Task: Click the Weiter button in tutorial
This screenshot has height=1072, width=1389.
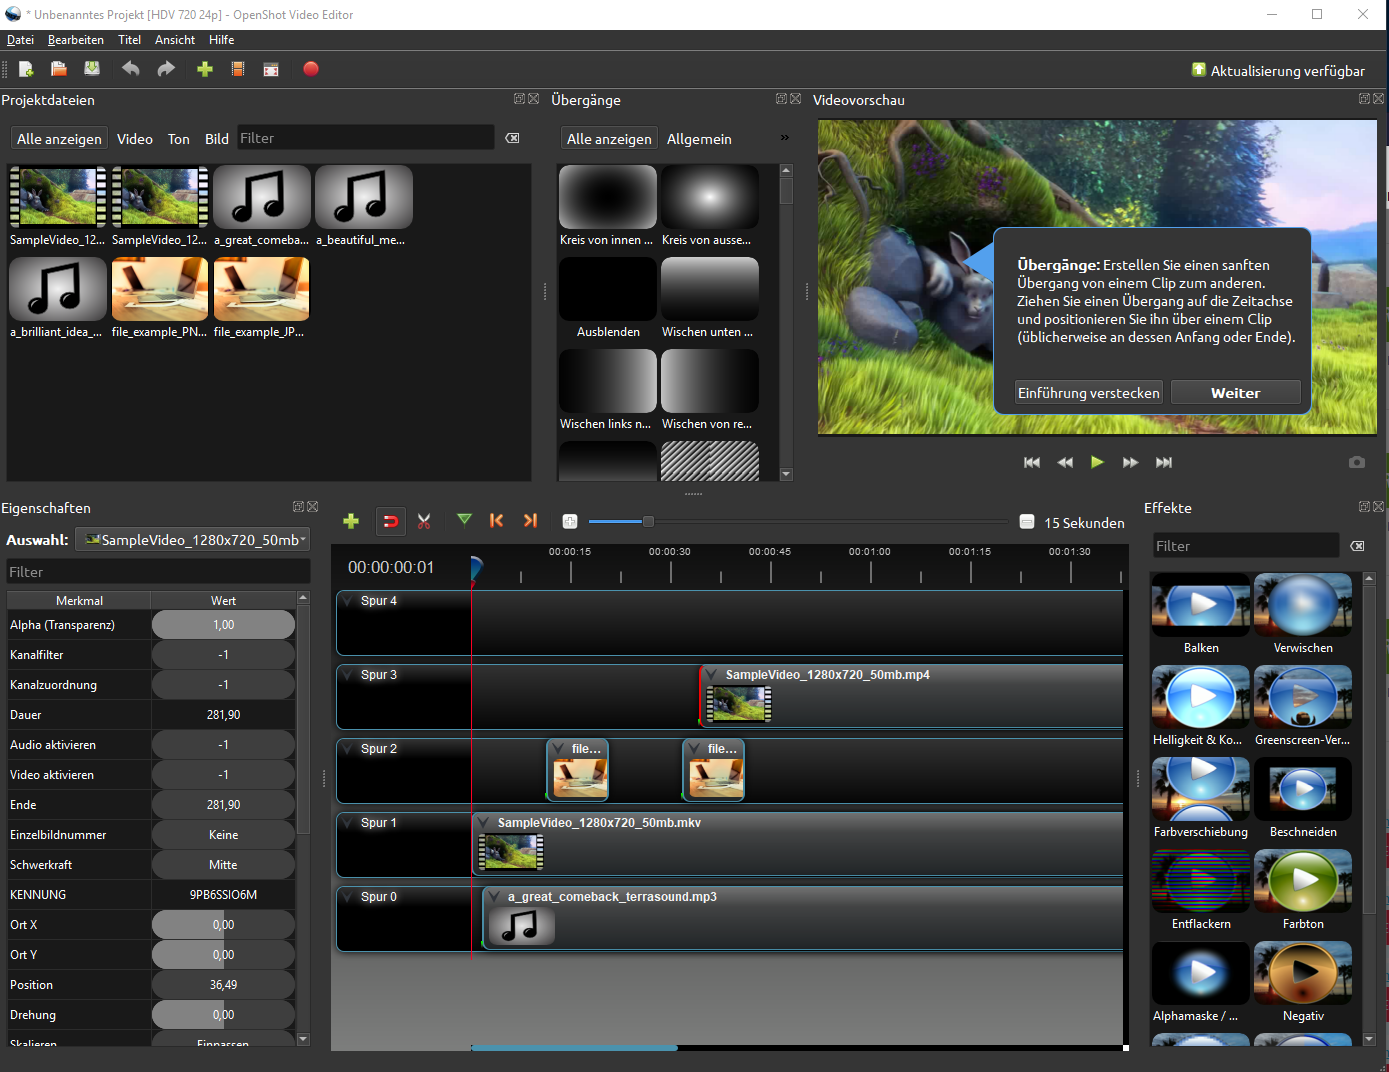Action: coord(1235,393)
